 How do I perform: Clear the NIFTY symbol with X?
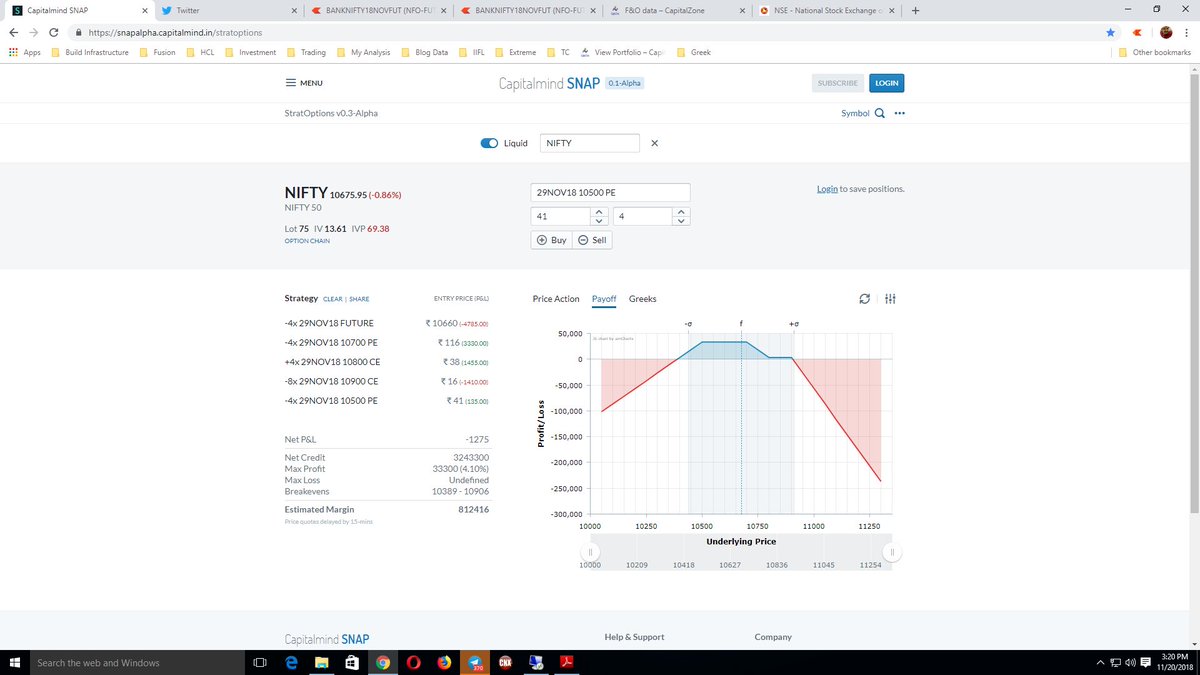coord(654,143)
